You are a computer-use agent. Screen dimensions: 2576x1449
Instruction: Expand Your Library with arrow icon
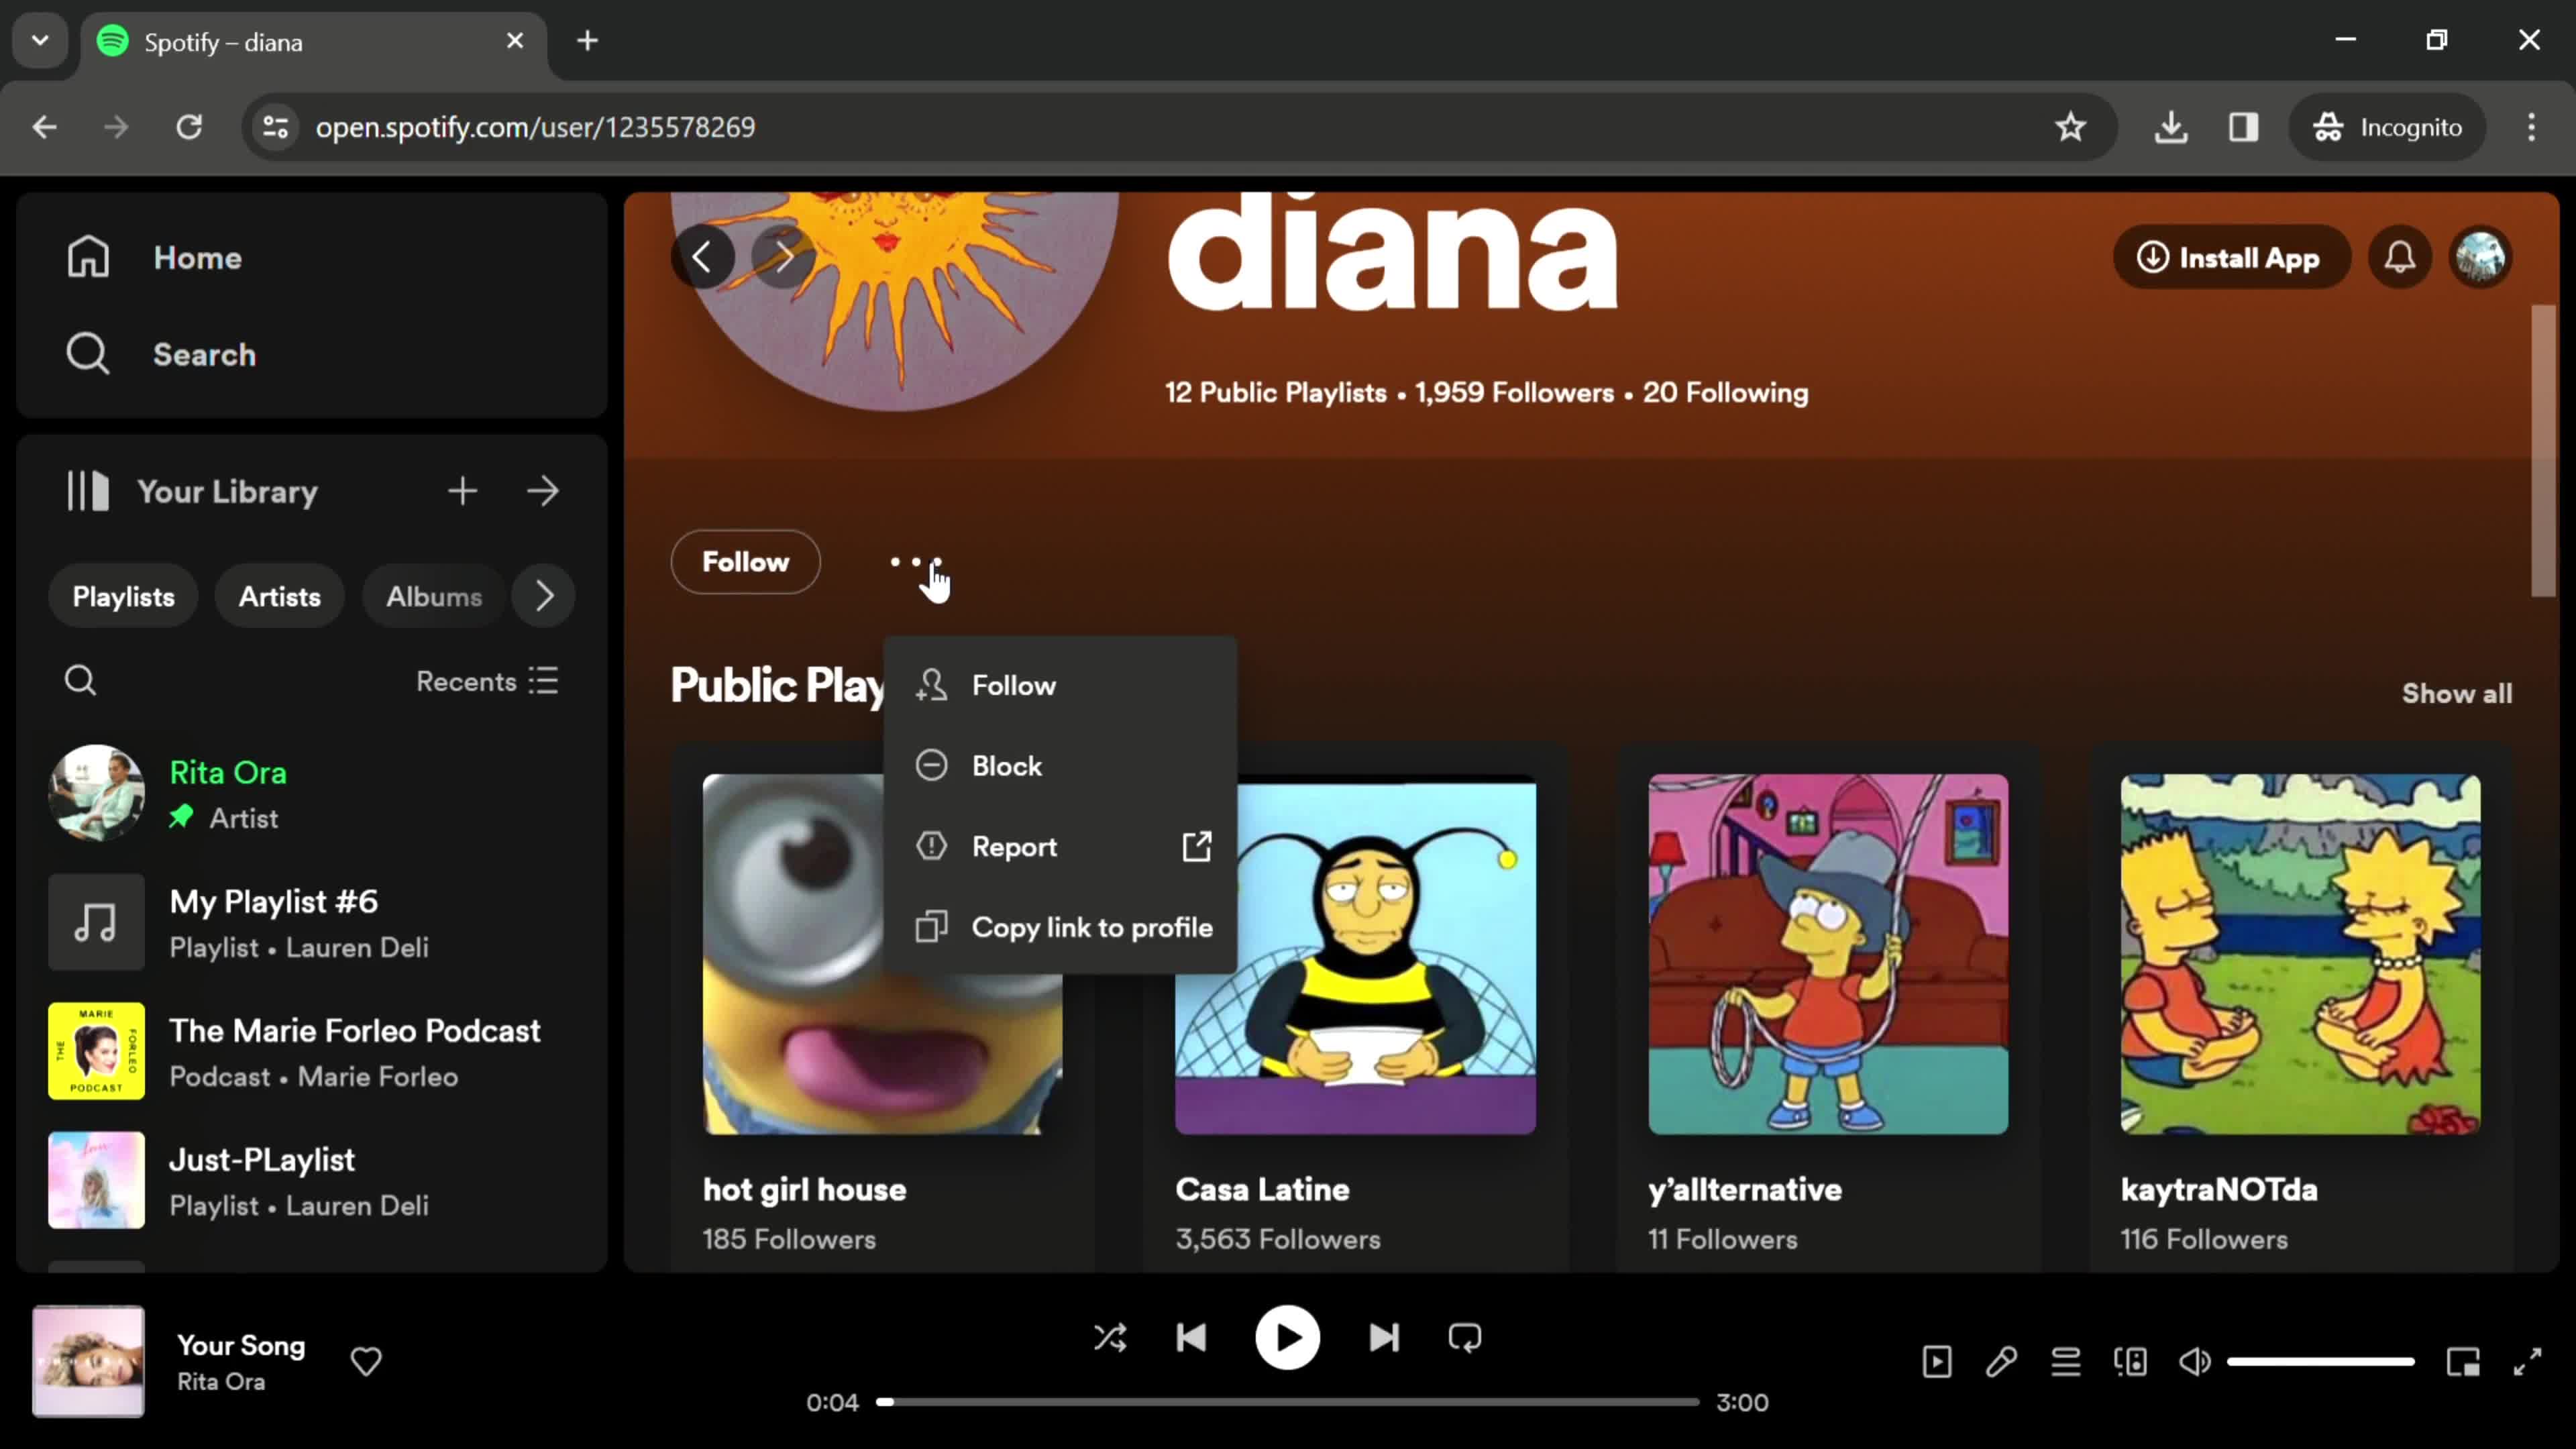click(x=547, y=492)
